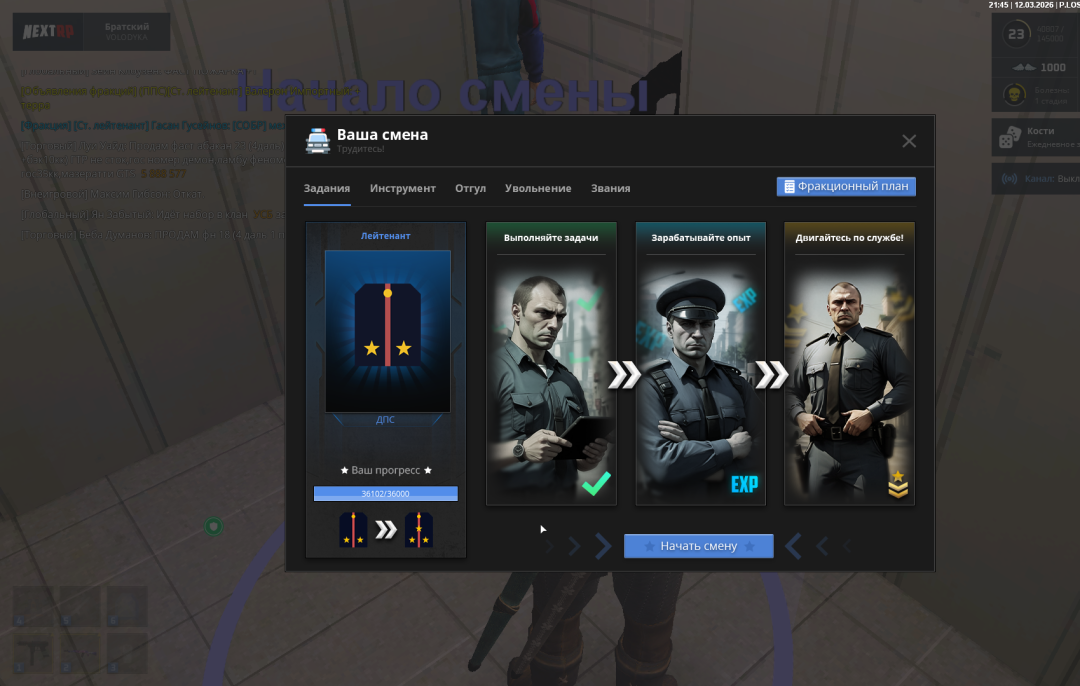This screenshot has width=1080, height=686.
Task: Go to the Увольнение tab
Action: pyautogui.click(x=538, y=188)
